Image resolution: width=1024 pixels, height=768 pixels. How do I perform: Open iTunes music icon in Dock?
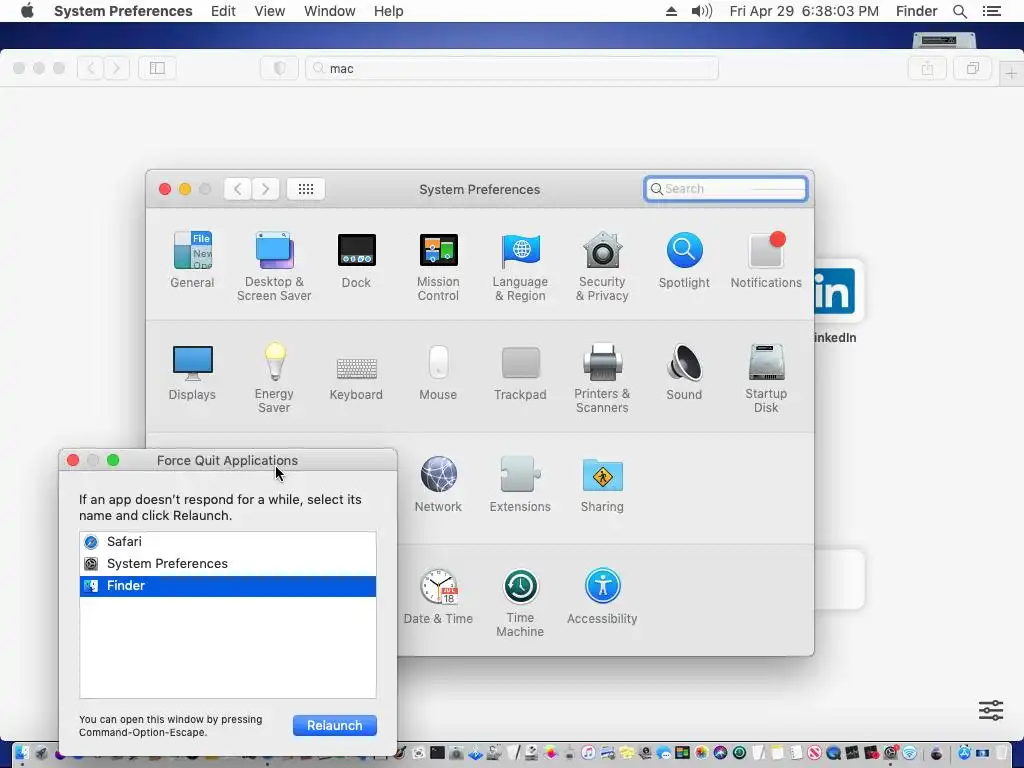[x=588, y=753]
